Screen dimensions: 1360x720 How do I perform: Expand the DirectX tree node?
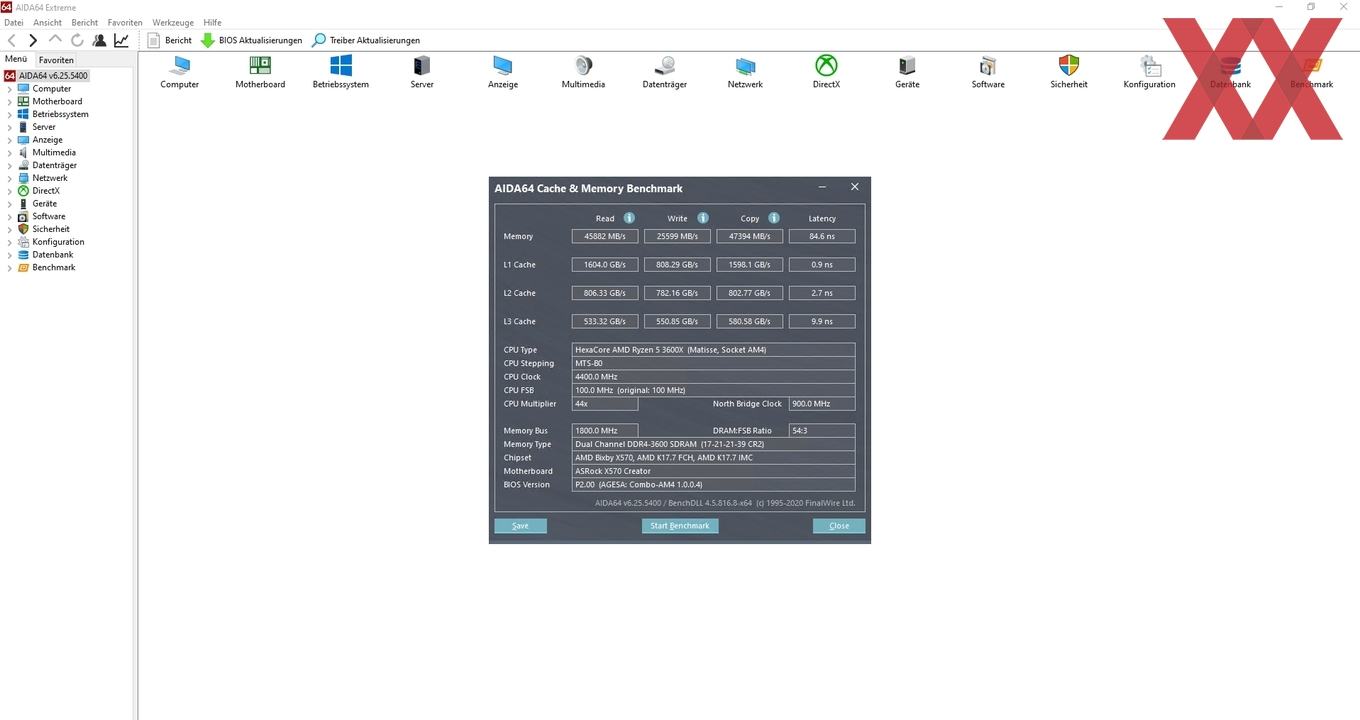pos(10,191)
